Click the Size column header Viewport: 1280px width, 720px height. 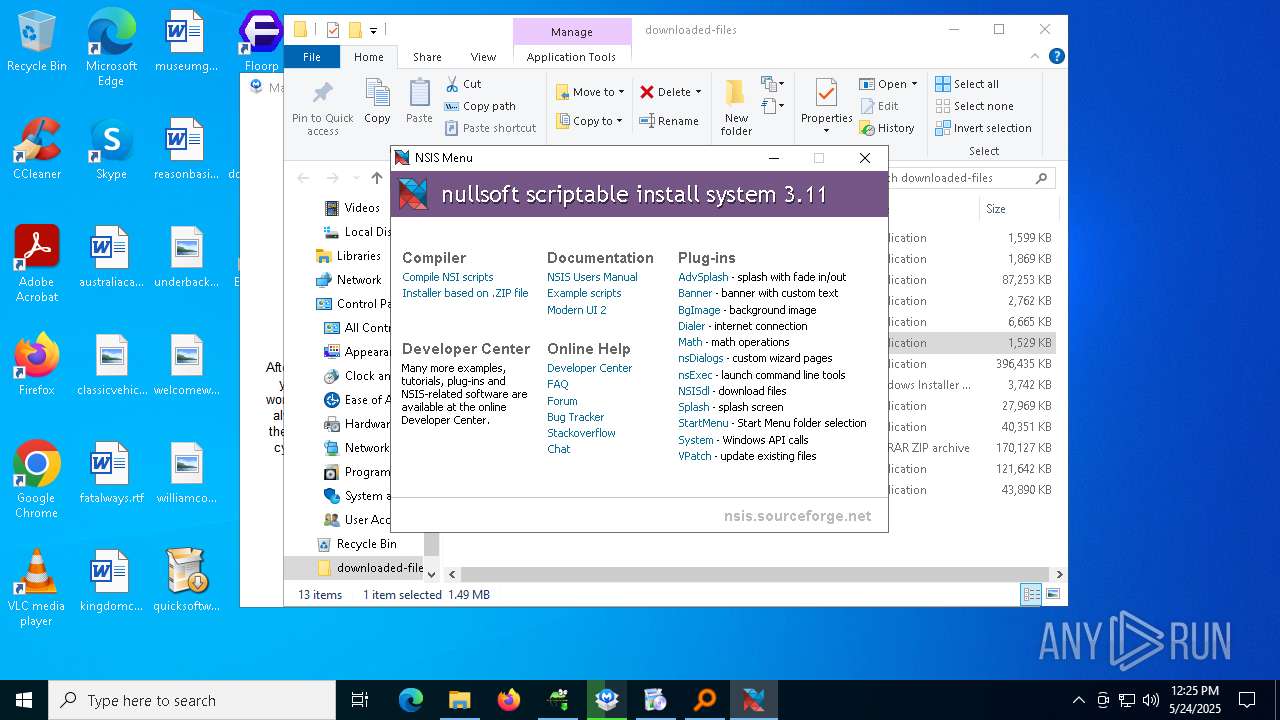click(1017, 209)
